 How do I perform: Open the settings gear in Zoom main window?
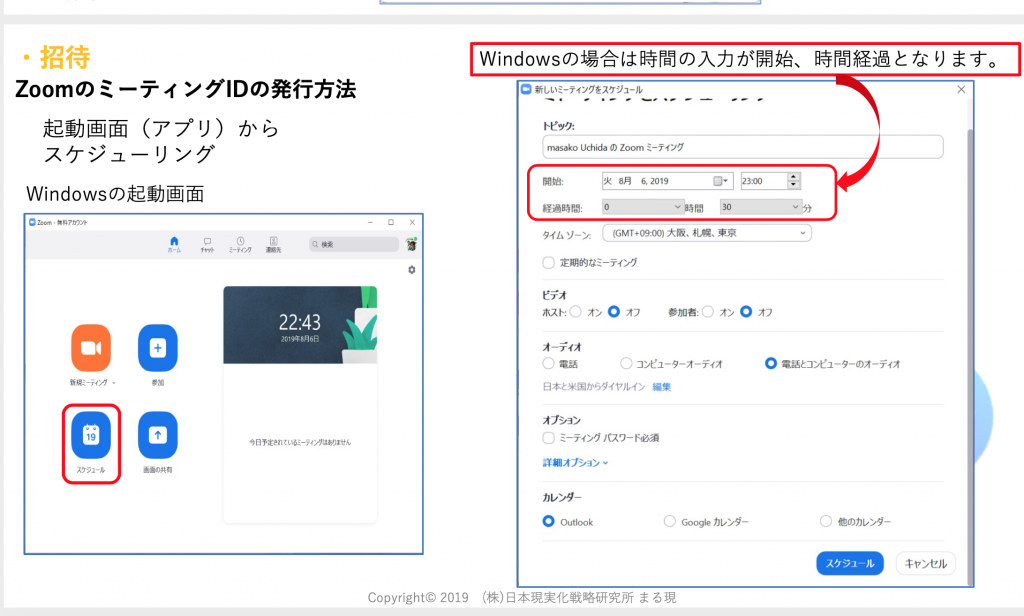tap(411, 270)
